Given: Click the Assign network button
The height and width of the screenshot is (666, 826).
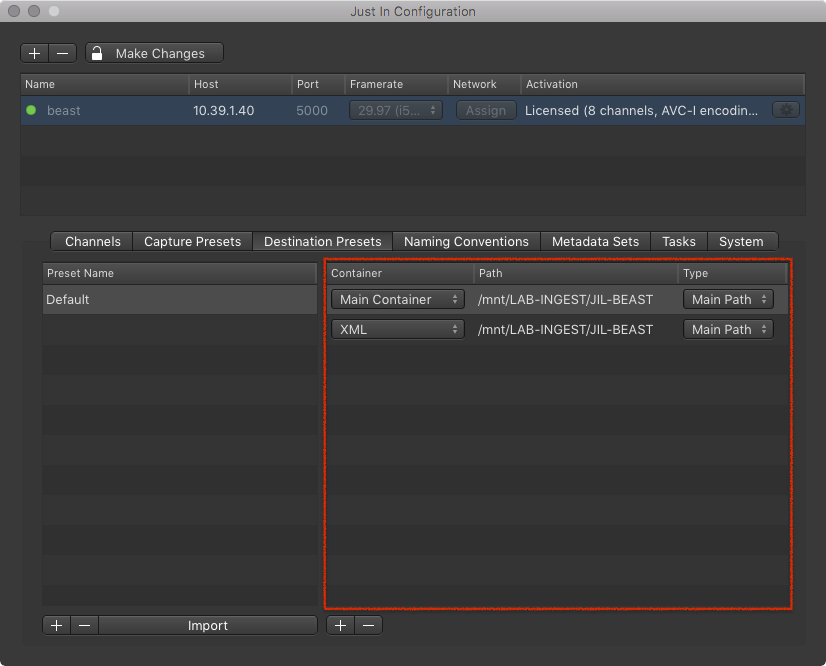Looking at the screenshot, I should pyautogui.click(x=486, y=110).
